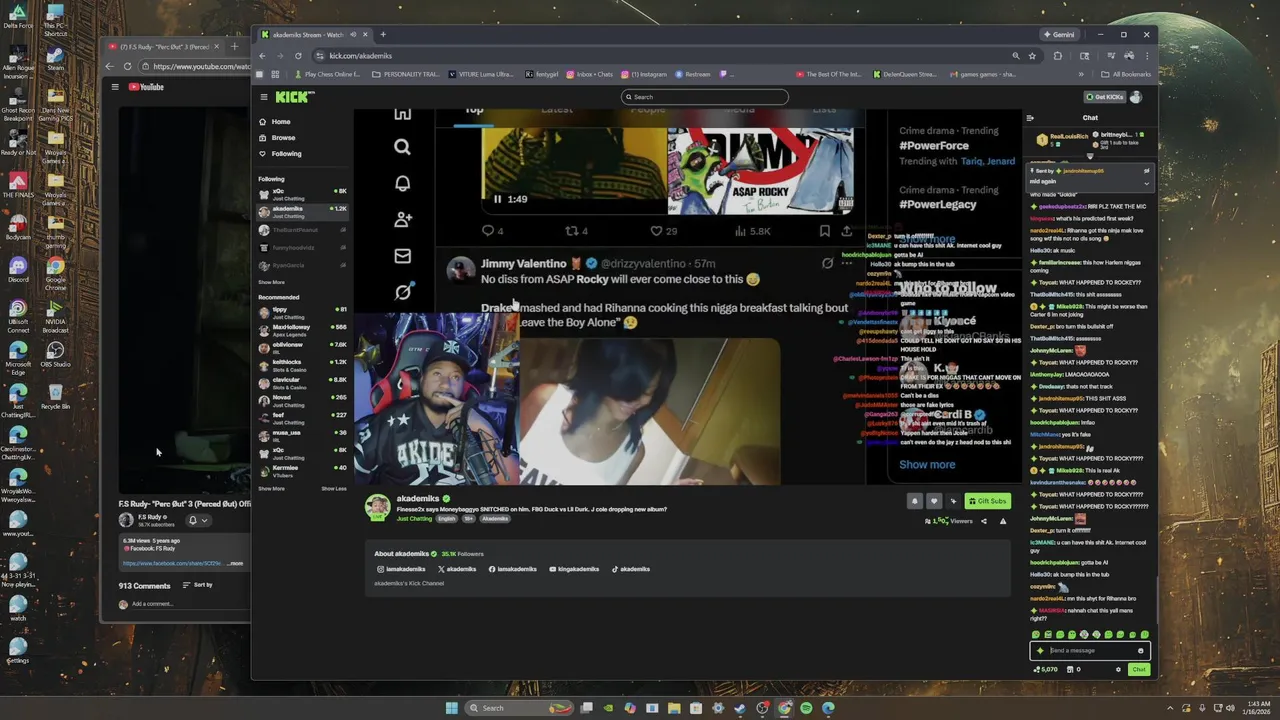Click the #PowerForce trending topic

tap(934, 146)
